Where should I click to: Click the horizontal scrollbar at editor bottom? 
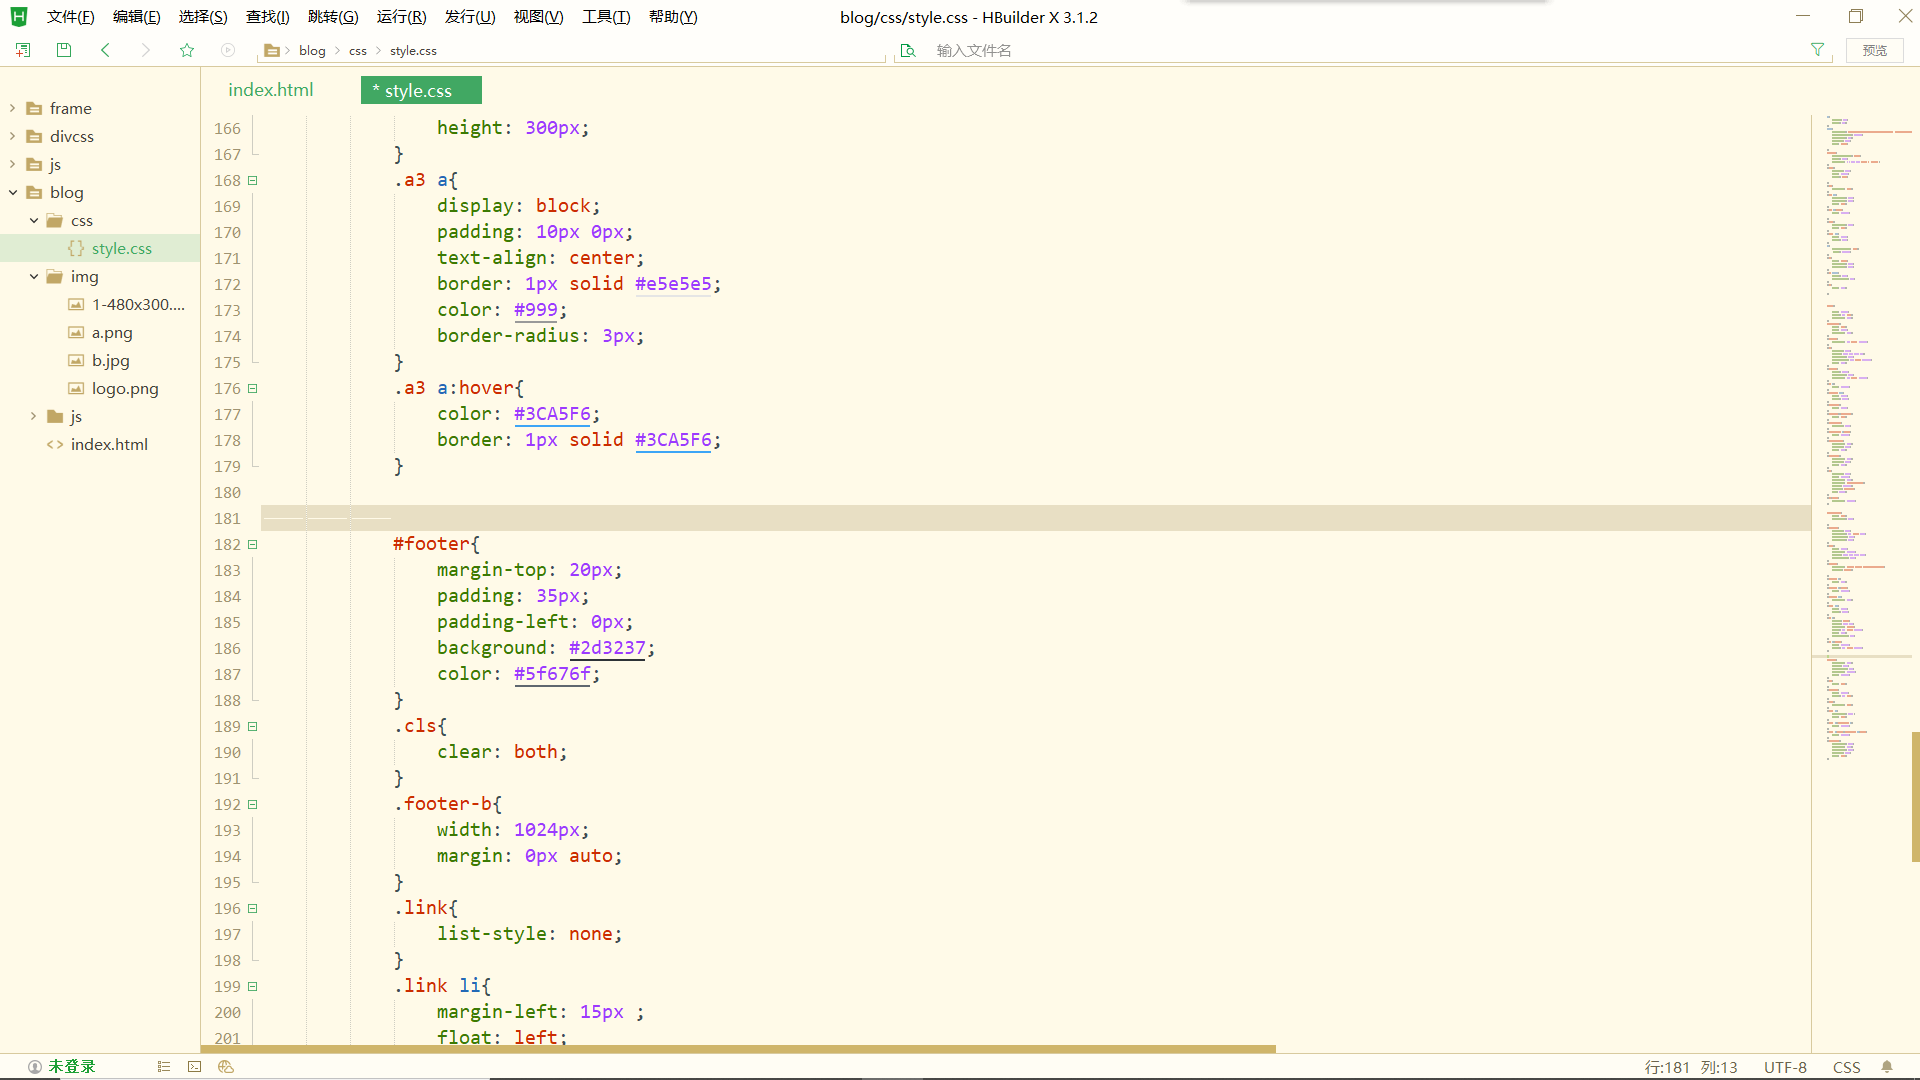(x=738, y=1049)
